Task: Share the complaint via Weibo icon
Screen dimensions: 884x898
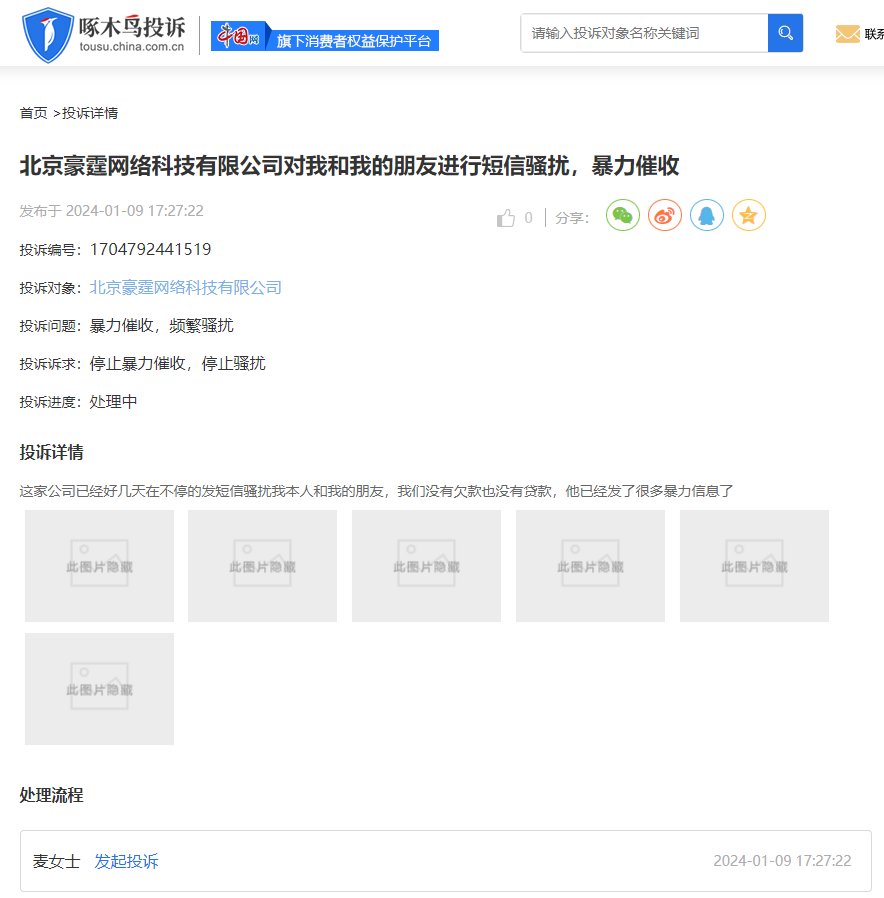Action: click(x=665, y=215)
